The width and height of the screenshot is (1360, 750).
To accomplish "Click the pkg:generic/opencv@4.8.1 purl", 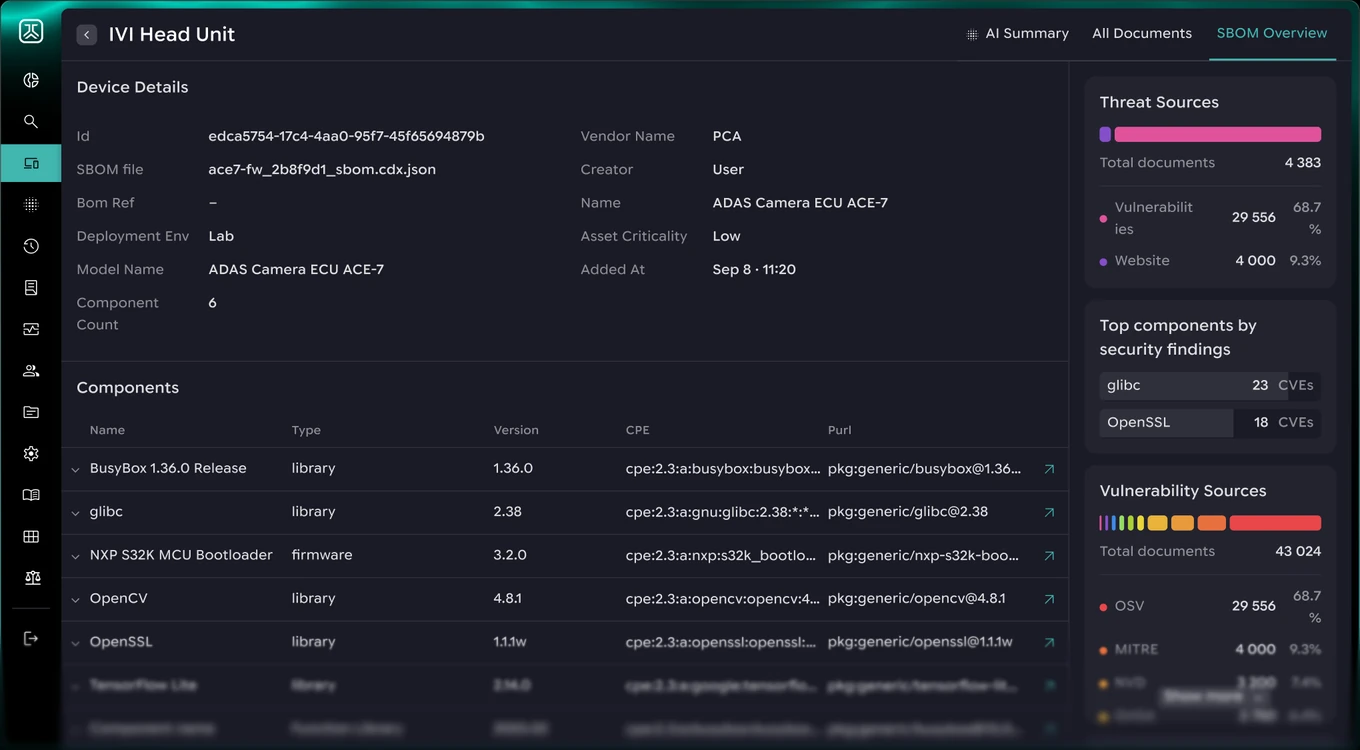I will pyautogui.click(x=917, y=599).
